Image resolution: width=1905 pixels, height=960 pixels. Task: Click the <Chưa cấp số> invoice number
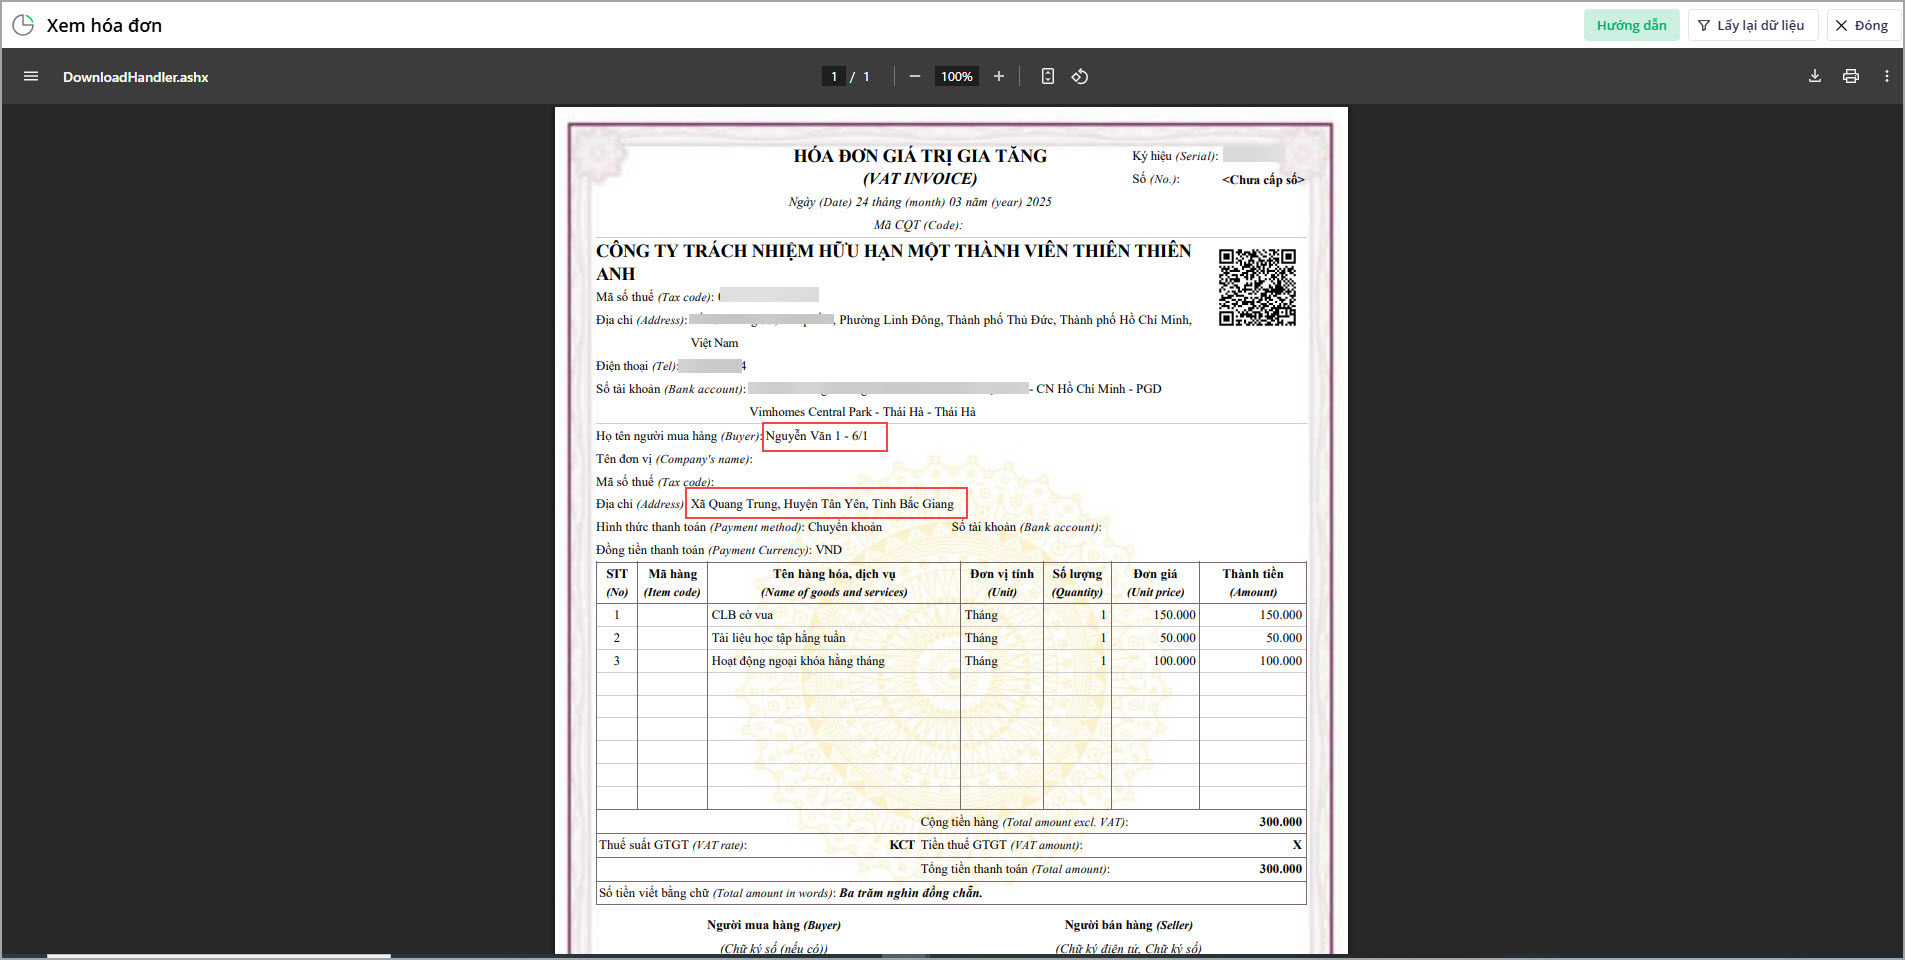click(1263, 180)
